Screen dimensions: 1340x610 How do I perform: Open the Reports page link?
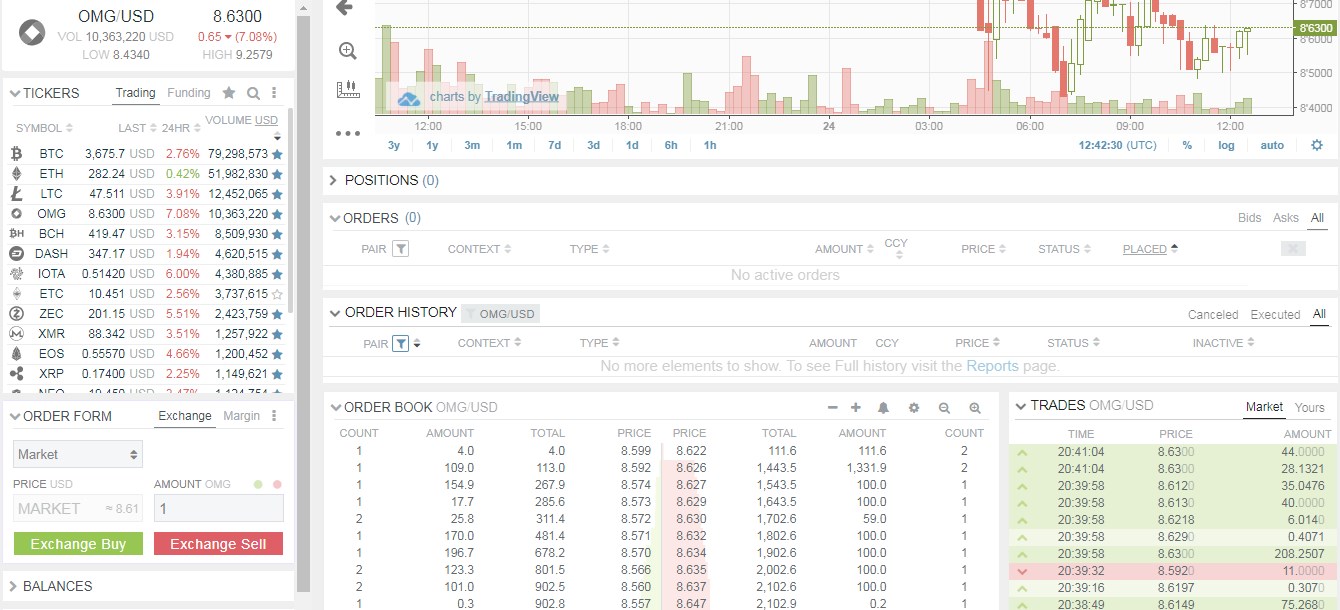(x=992, y=366)
